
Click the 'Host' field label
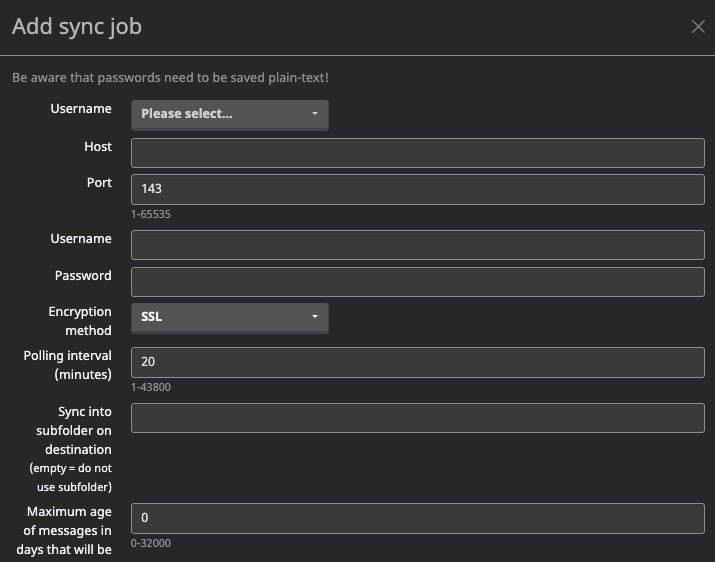pyautogui.click(x=98, y=146)
